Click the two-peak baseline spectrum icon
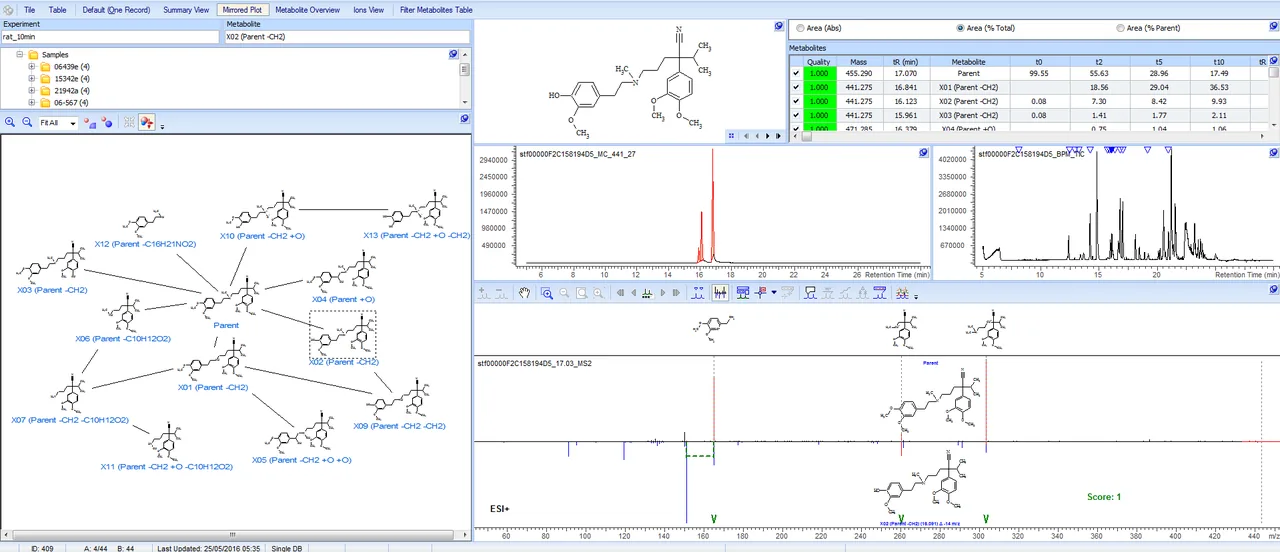The image size is (1280, 552). (x=699, y=293)
